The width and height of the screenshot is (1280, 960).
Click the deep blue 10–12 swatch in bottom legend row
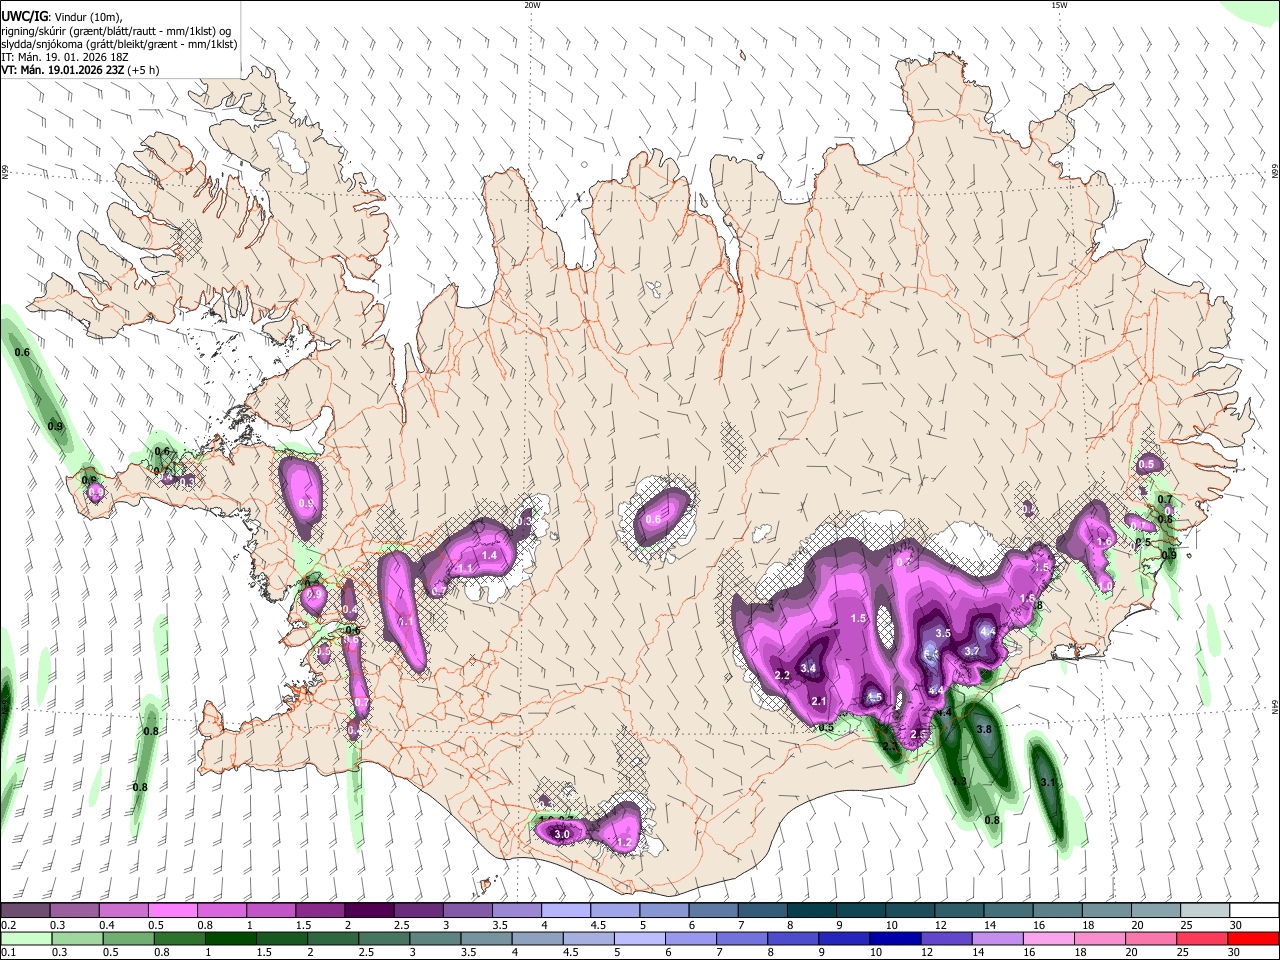pyautogui.click(x=893, y=938)
